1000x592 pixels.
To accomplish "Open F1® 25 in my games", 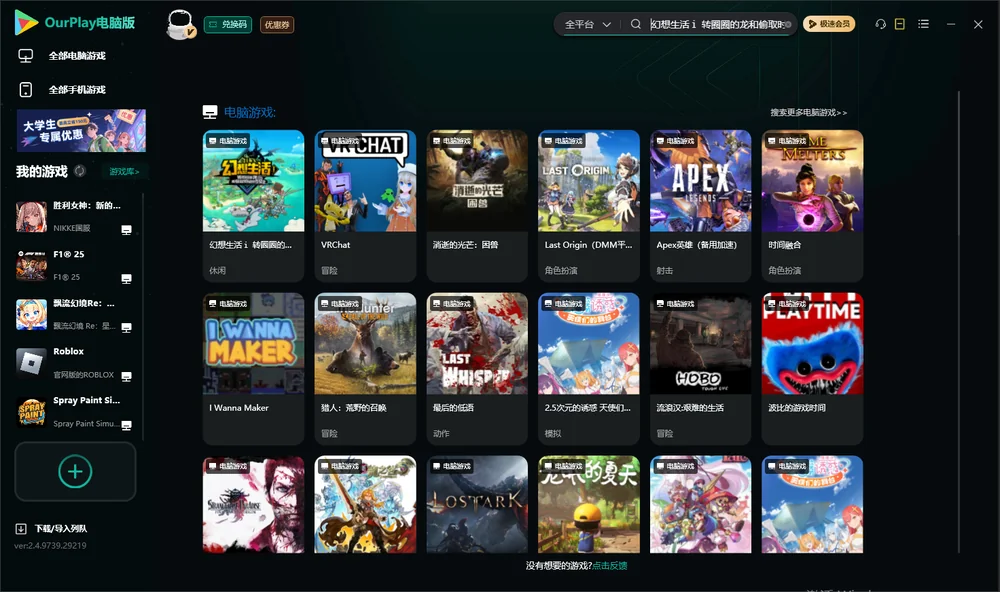I will coord(75,265).
